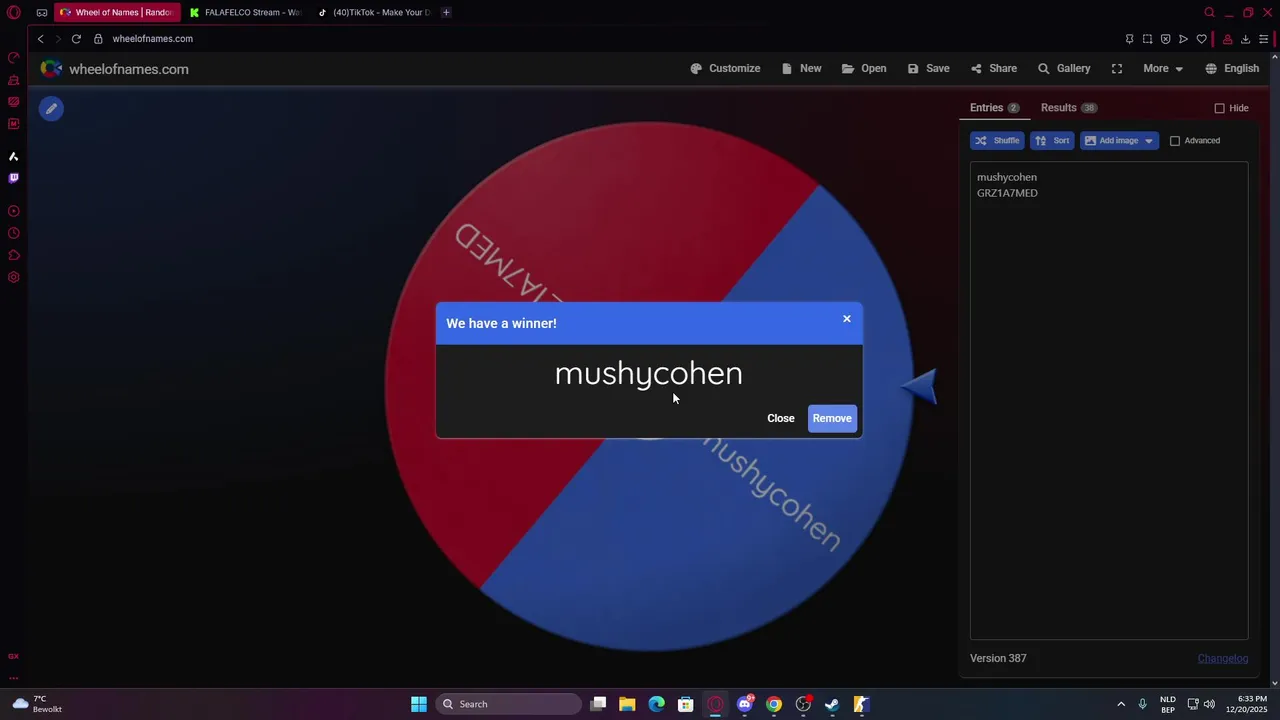Image resolution: width=1280 pixels, height=720 pixels.
Task: Open the Opera workspaces icon
Action: (42, 13)
